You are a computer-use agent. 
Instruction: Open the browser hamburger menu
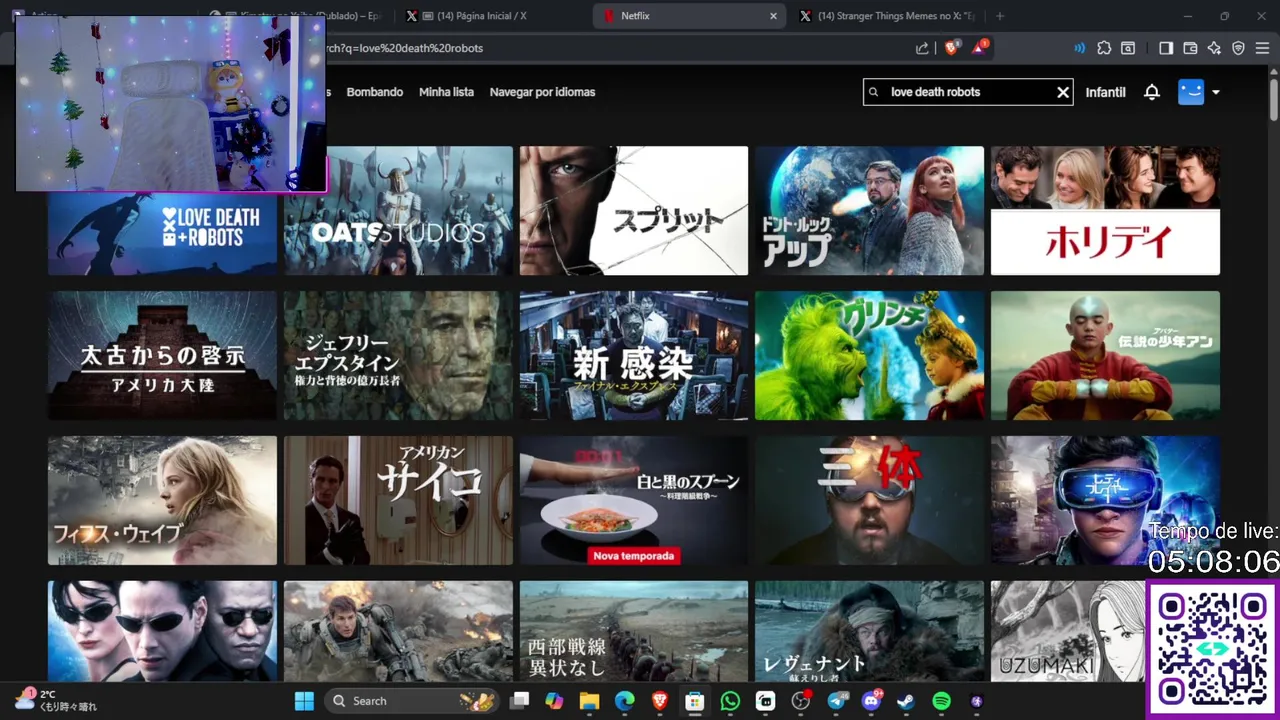tap(1262, 48)
